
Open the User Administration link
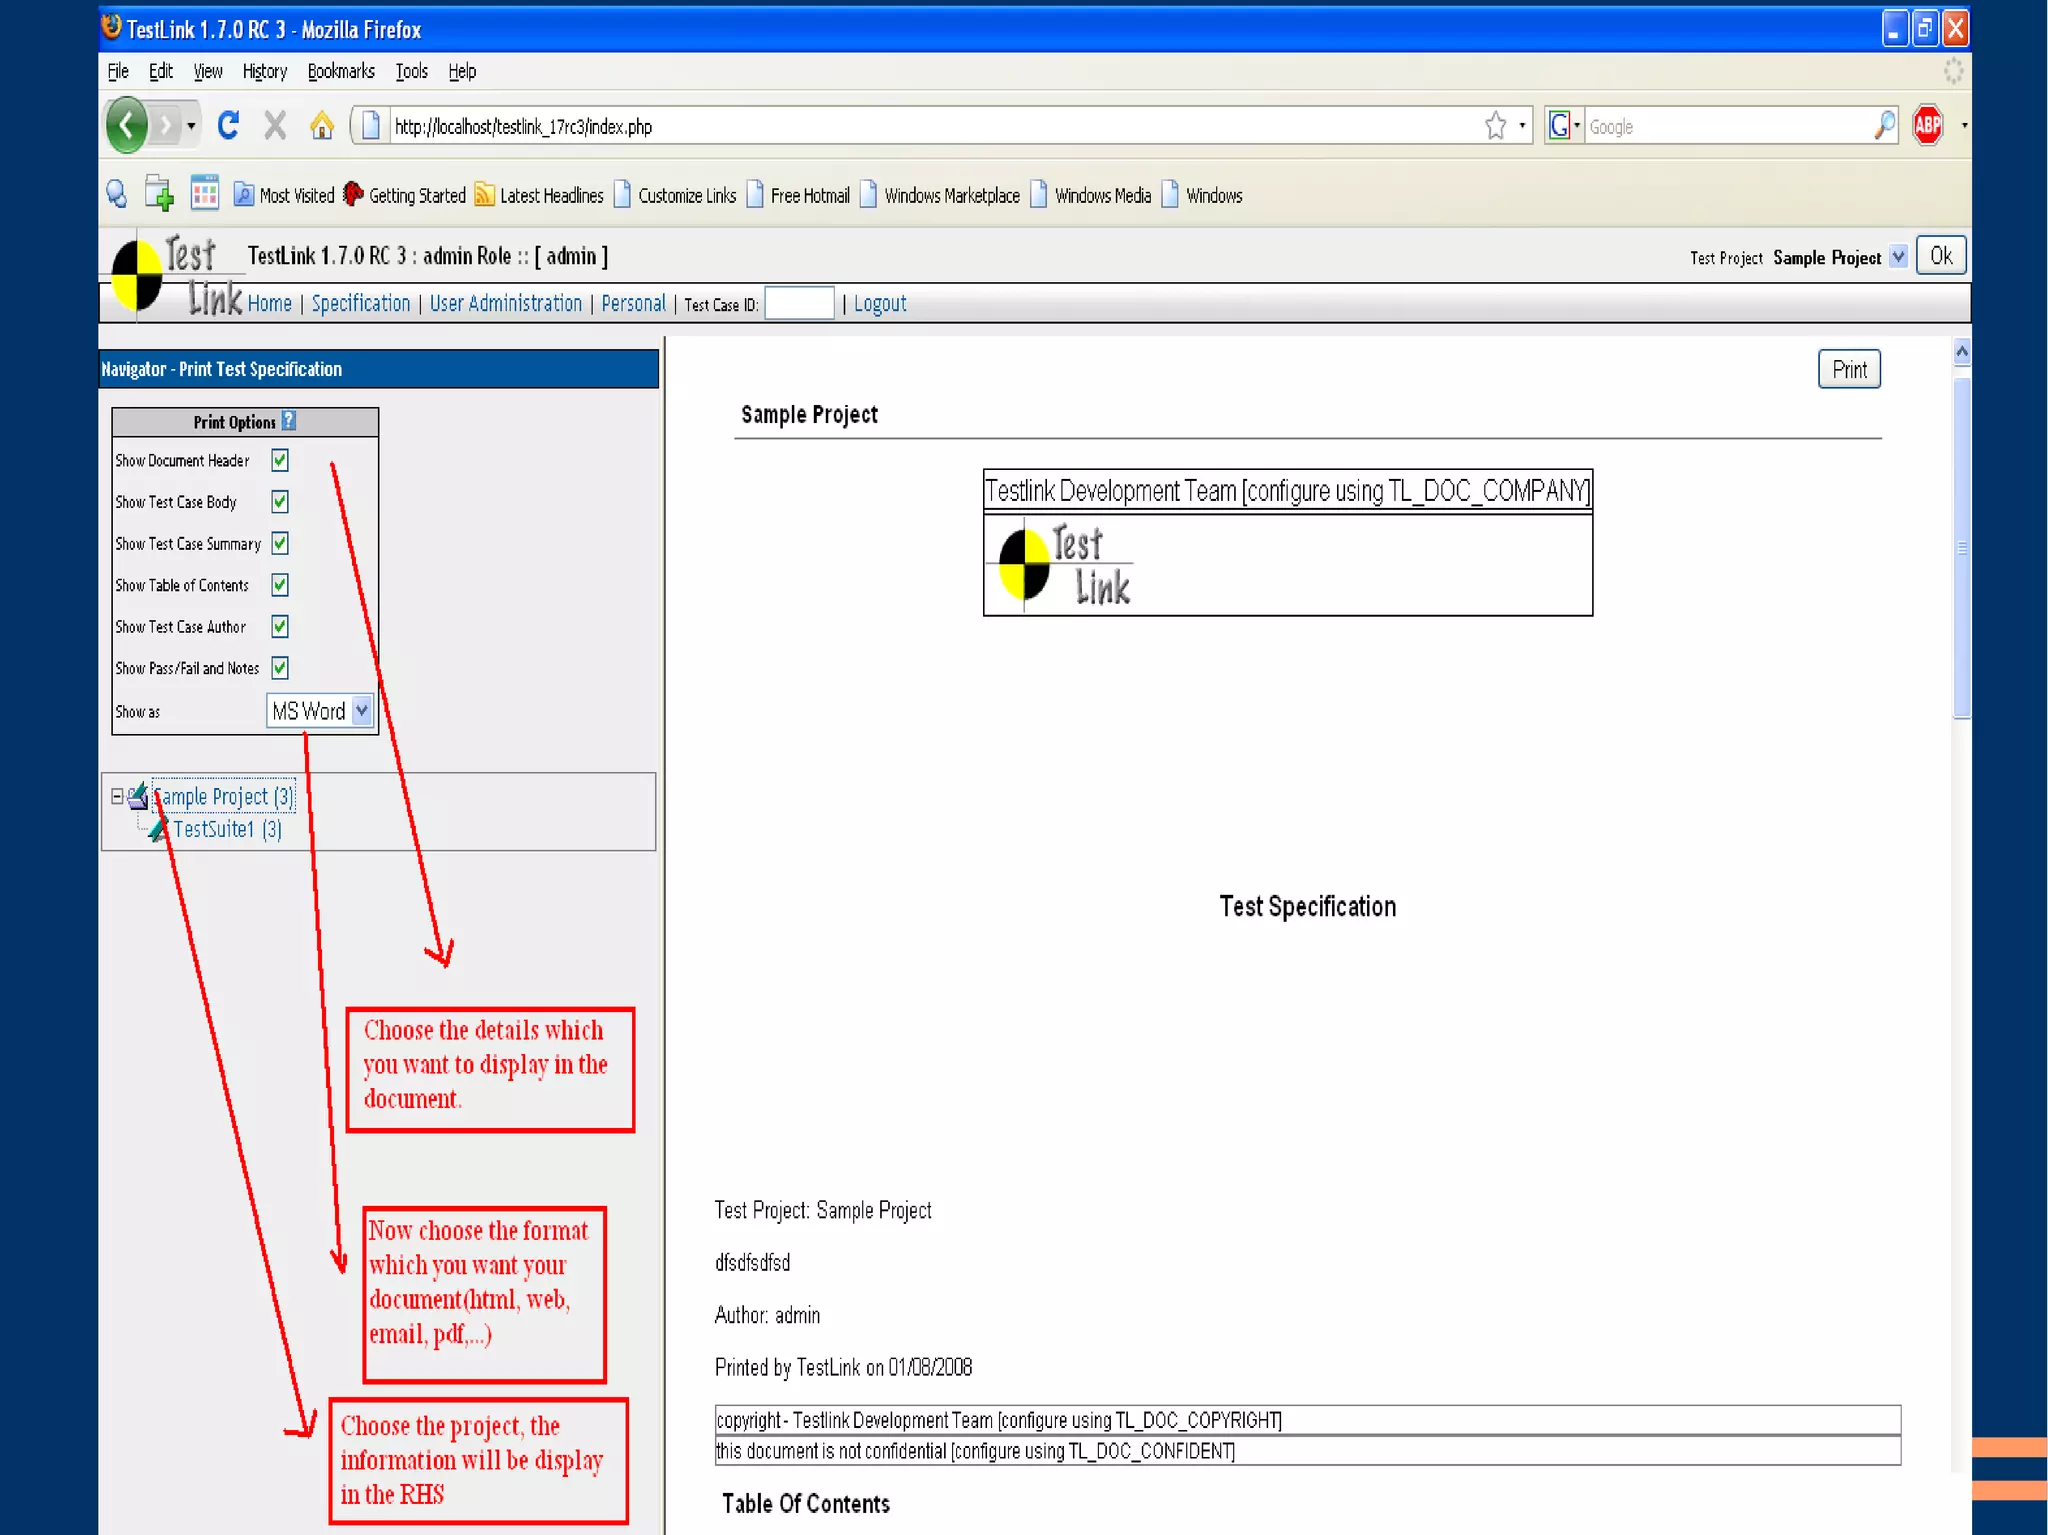[x=505, y=303]
